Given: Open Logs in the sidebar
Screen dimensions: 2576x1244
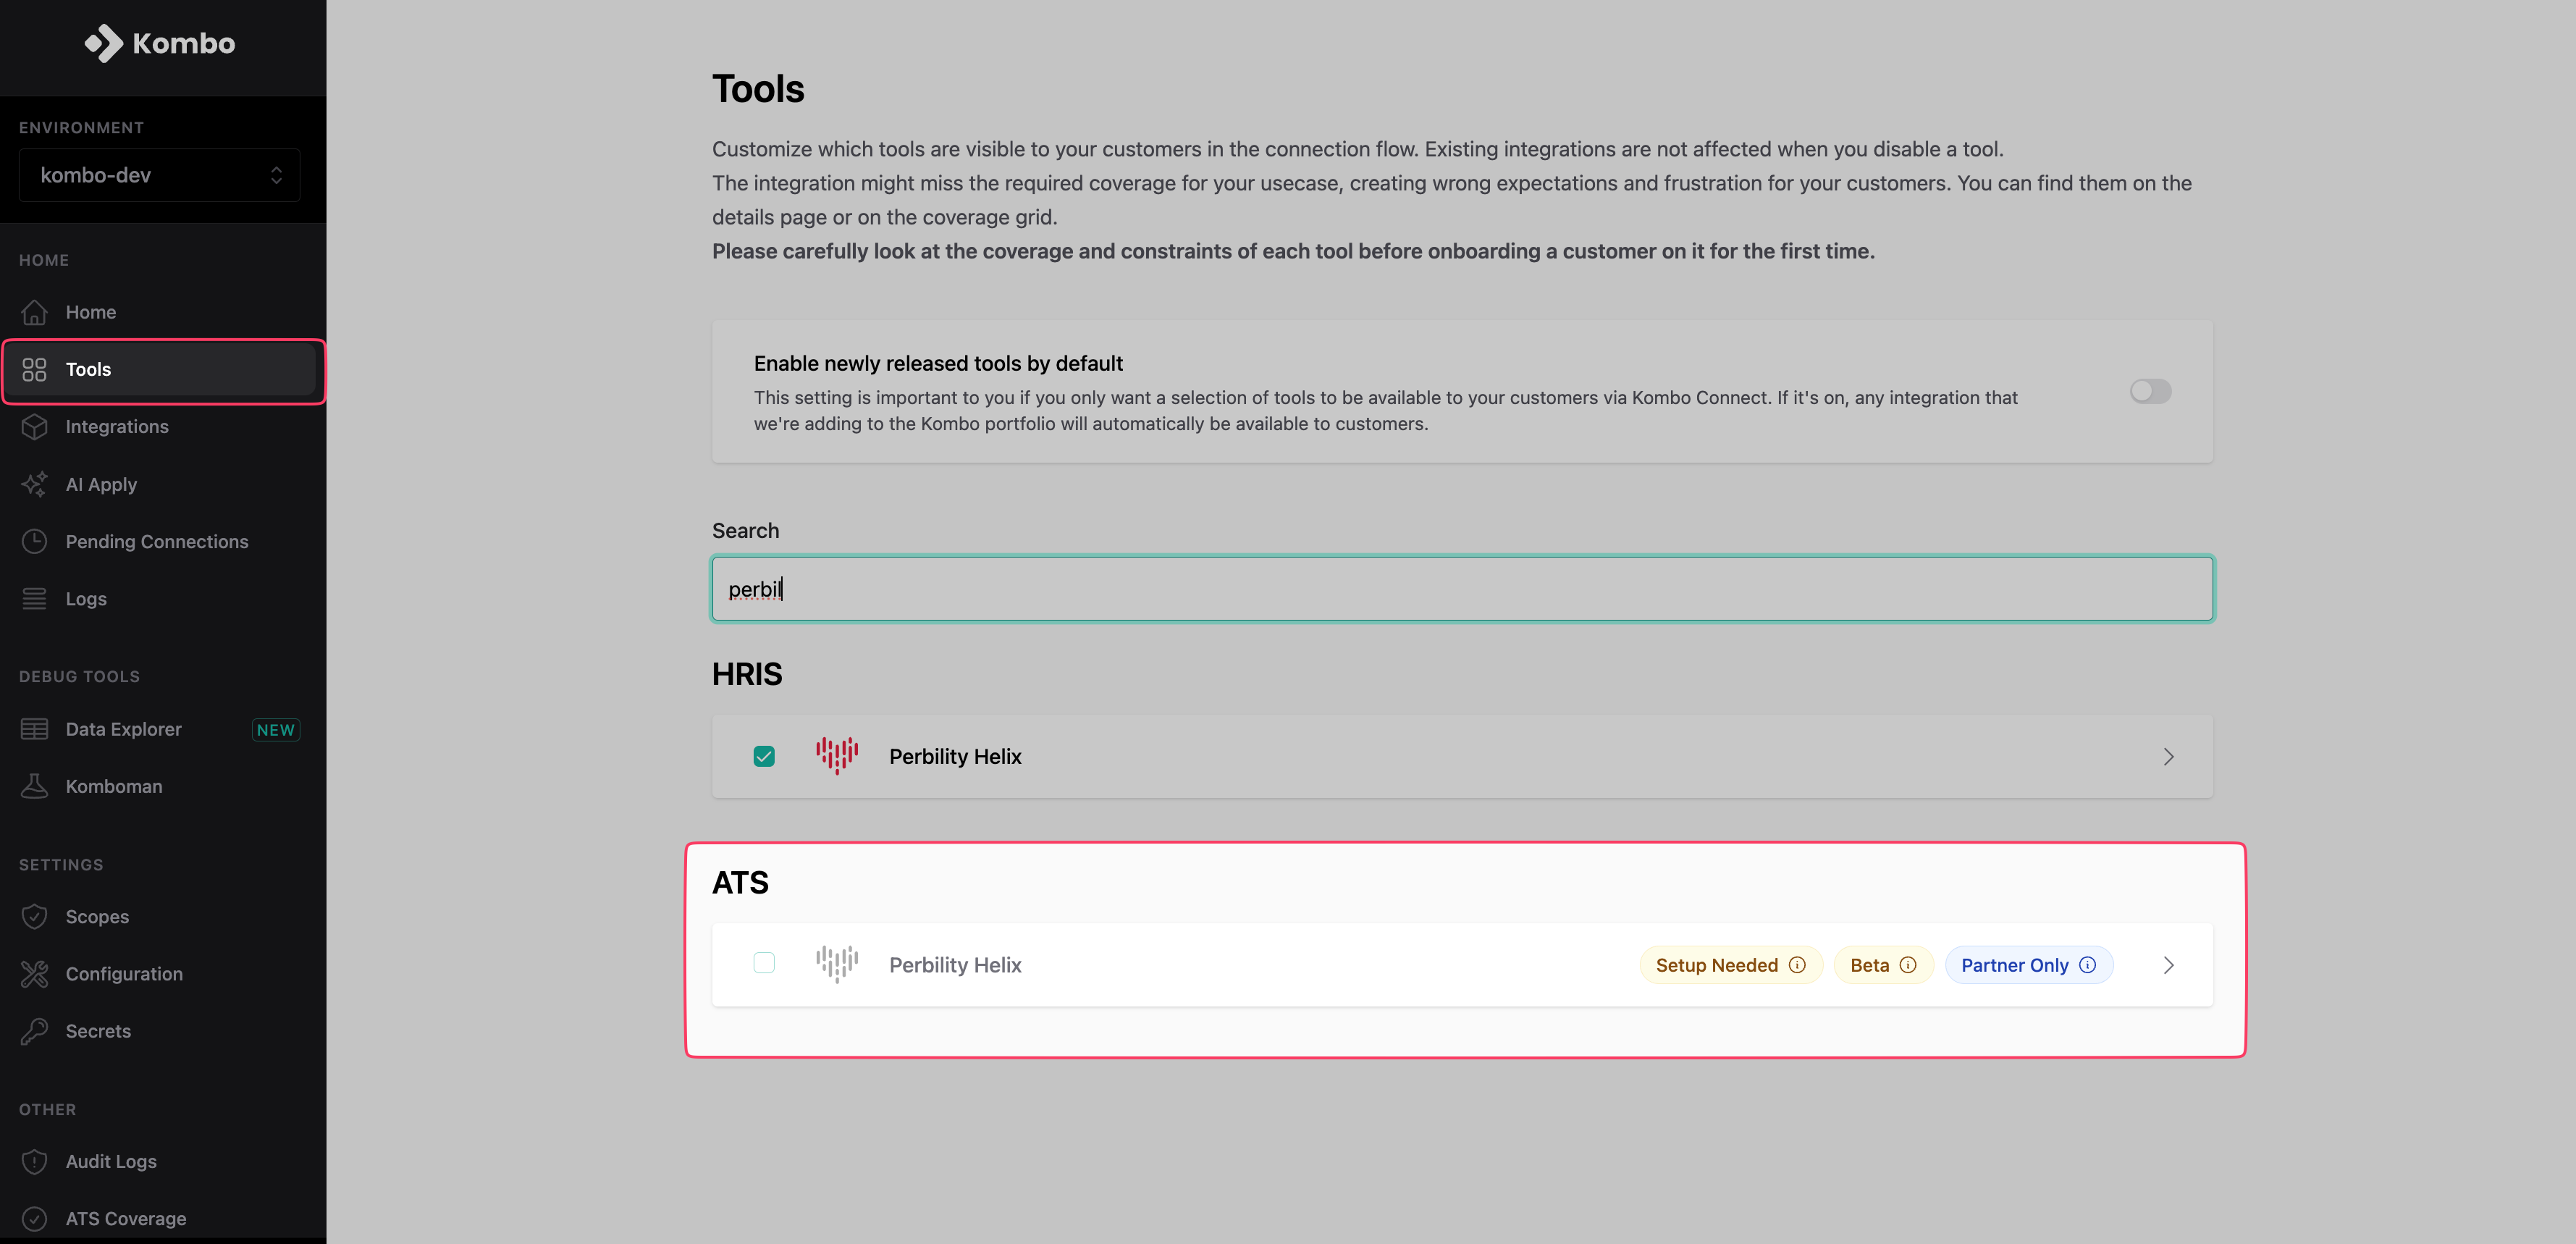Looking at the screenshot, I should (x=86, y=599).
